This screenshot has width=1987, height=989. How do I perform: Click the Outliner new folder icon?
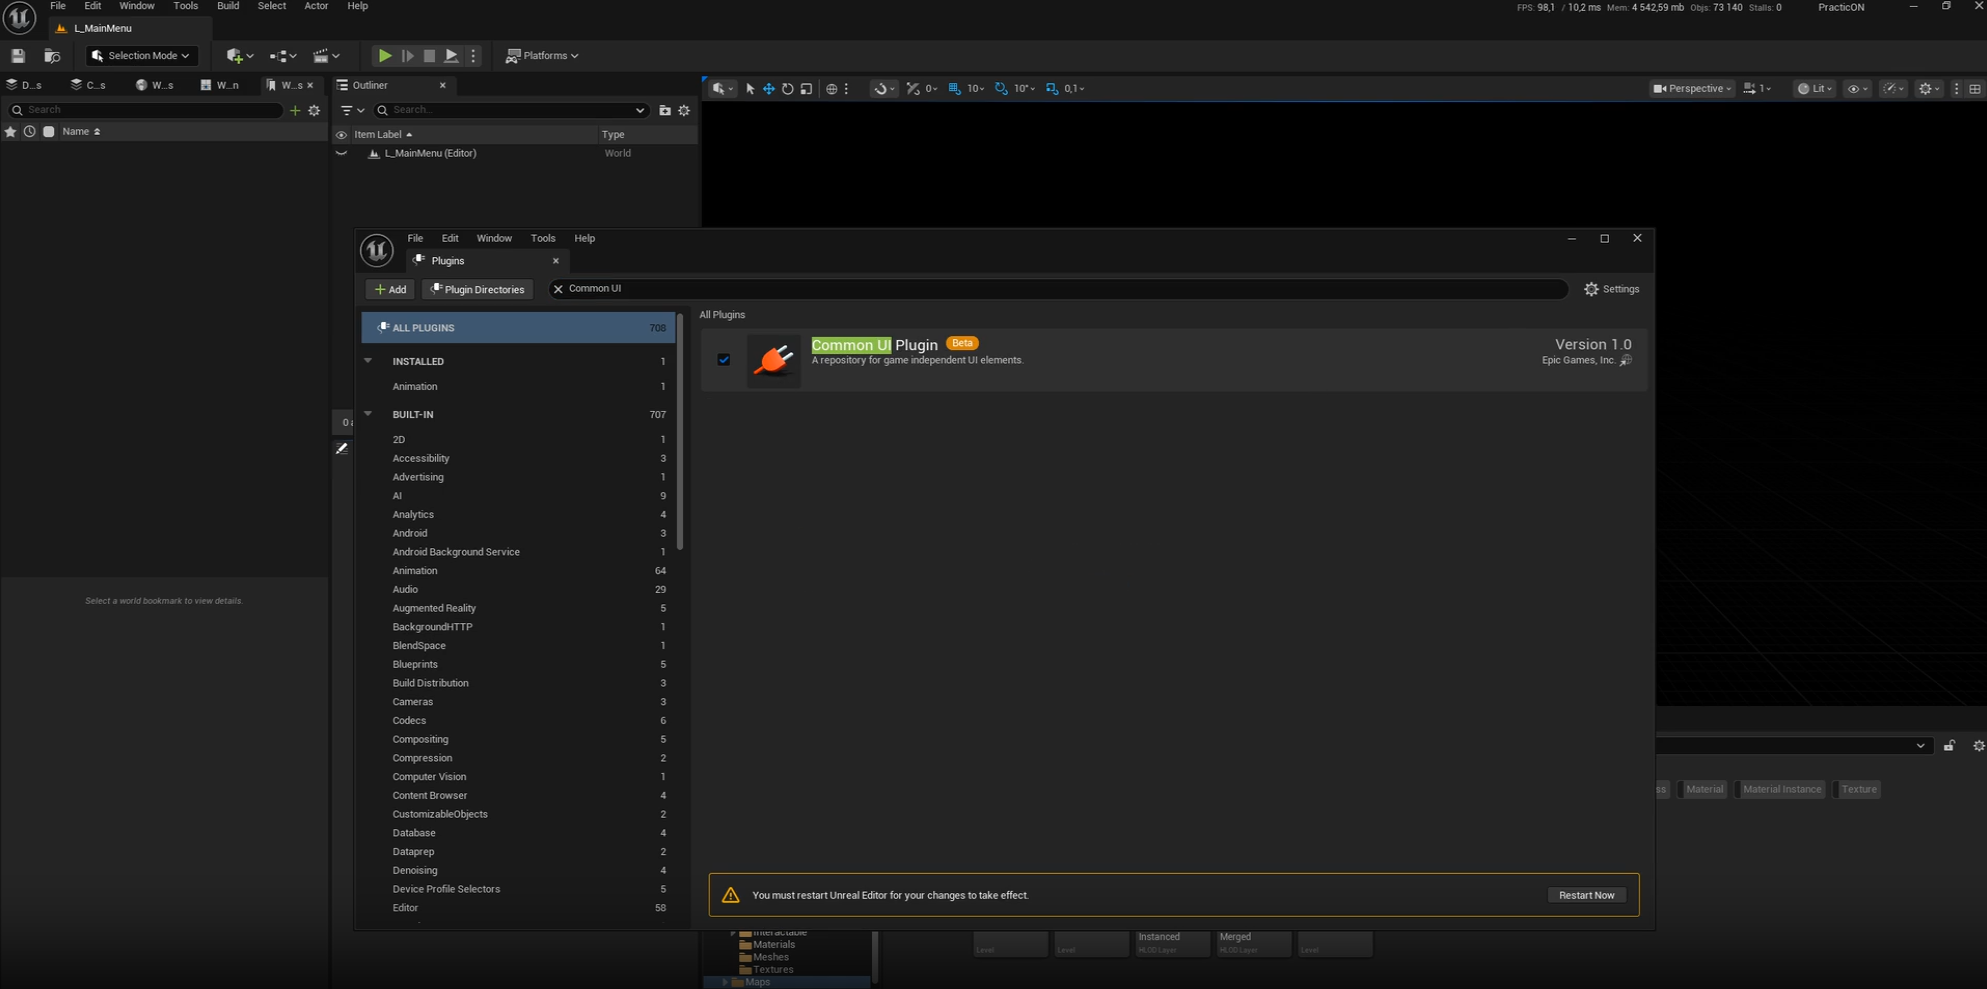[x=665, y=110]
